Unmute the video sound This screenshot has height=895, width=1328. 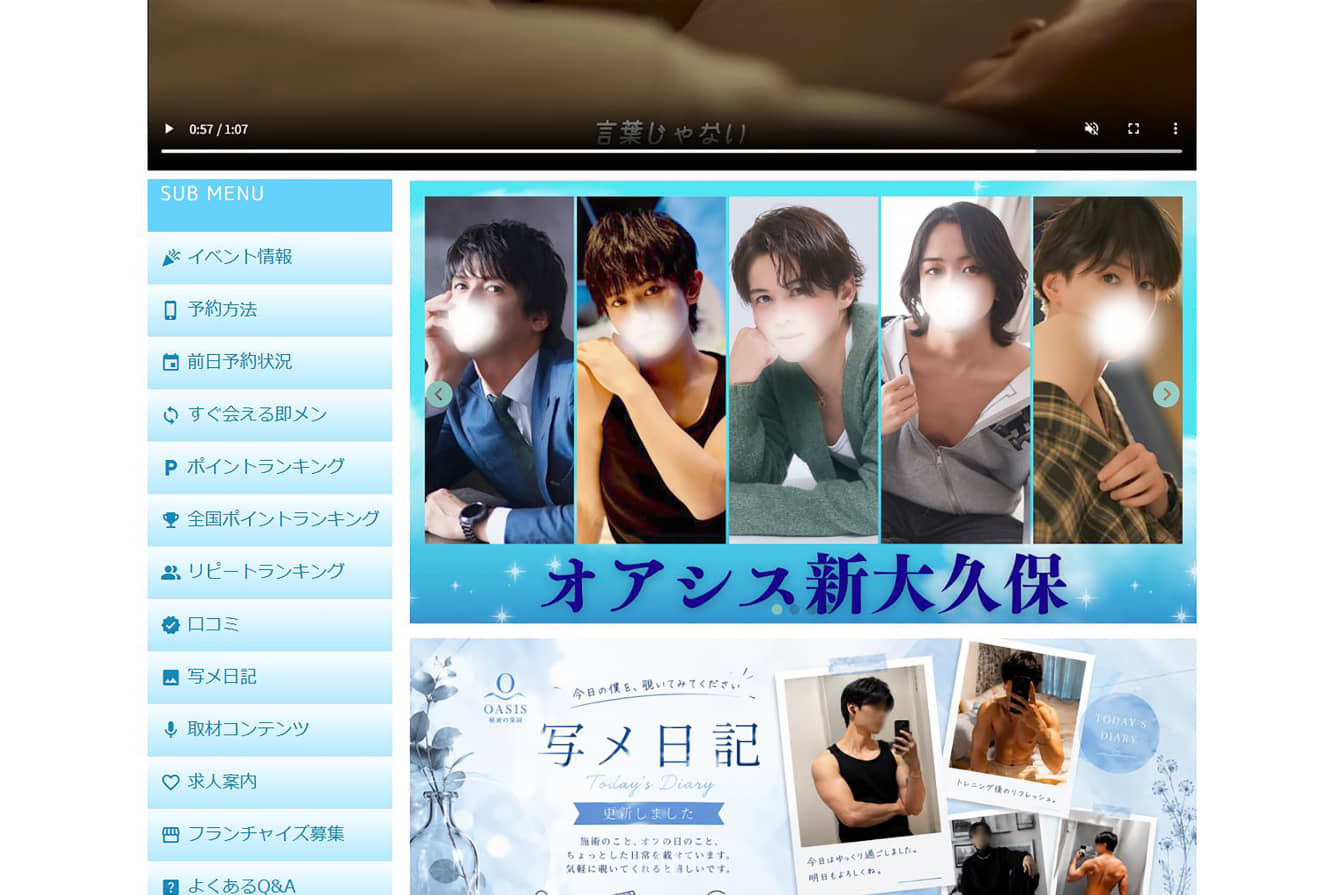click(x=1092, y=129)
